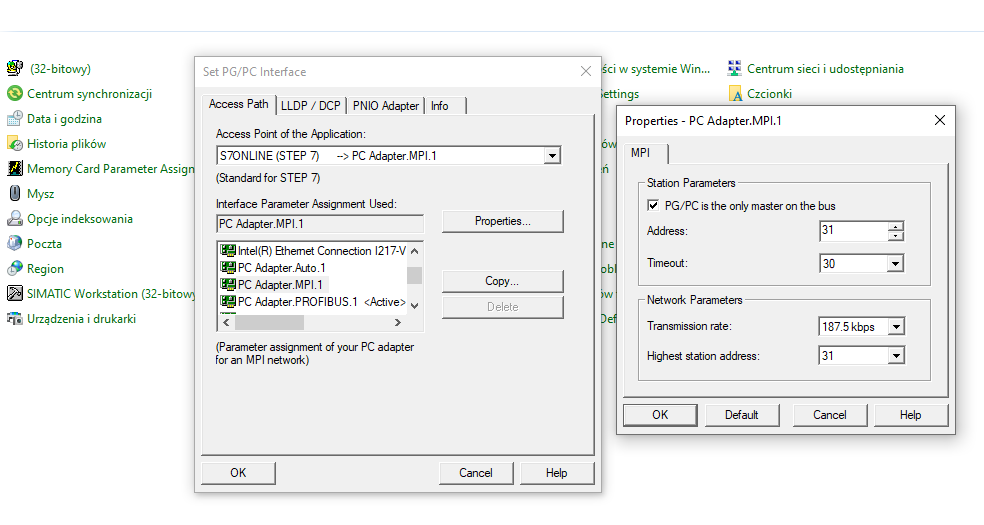
Task: Switch to the Info tab
Action: click(446, 106)
